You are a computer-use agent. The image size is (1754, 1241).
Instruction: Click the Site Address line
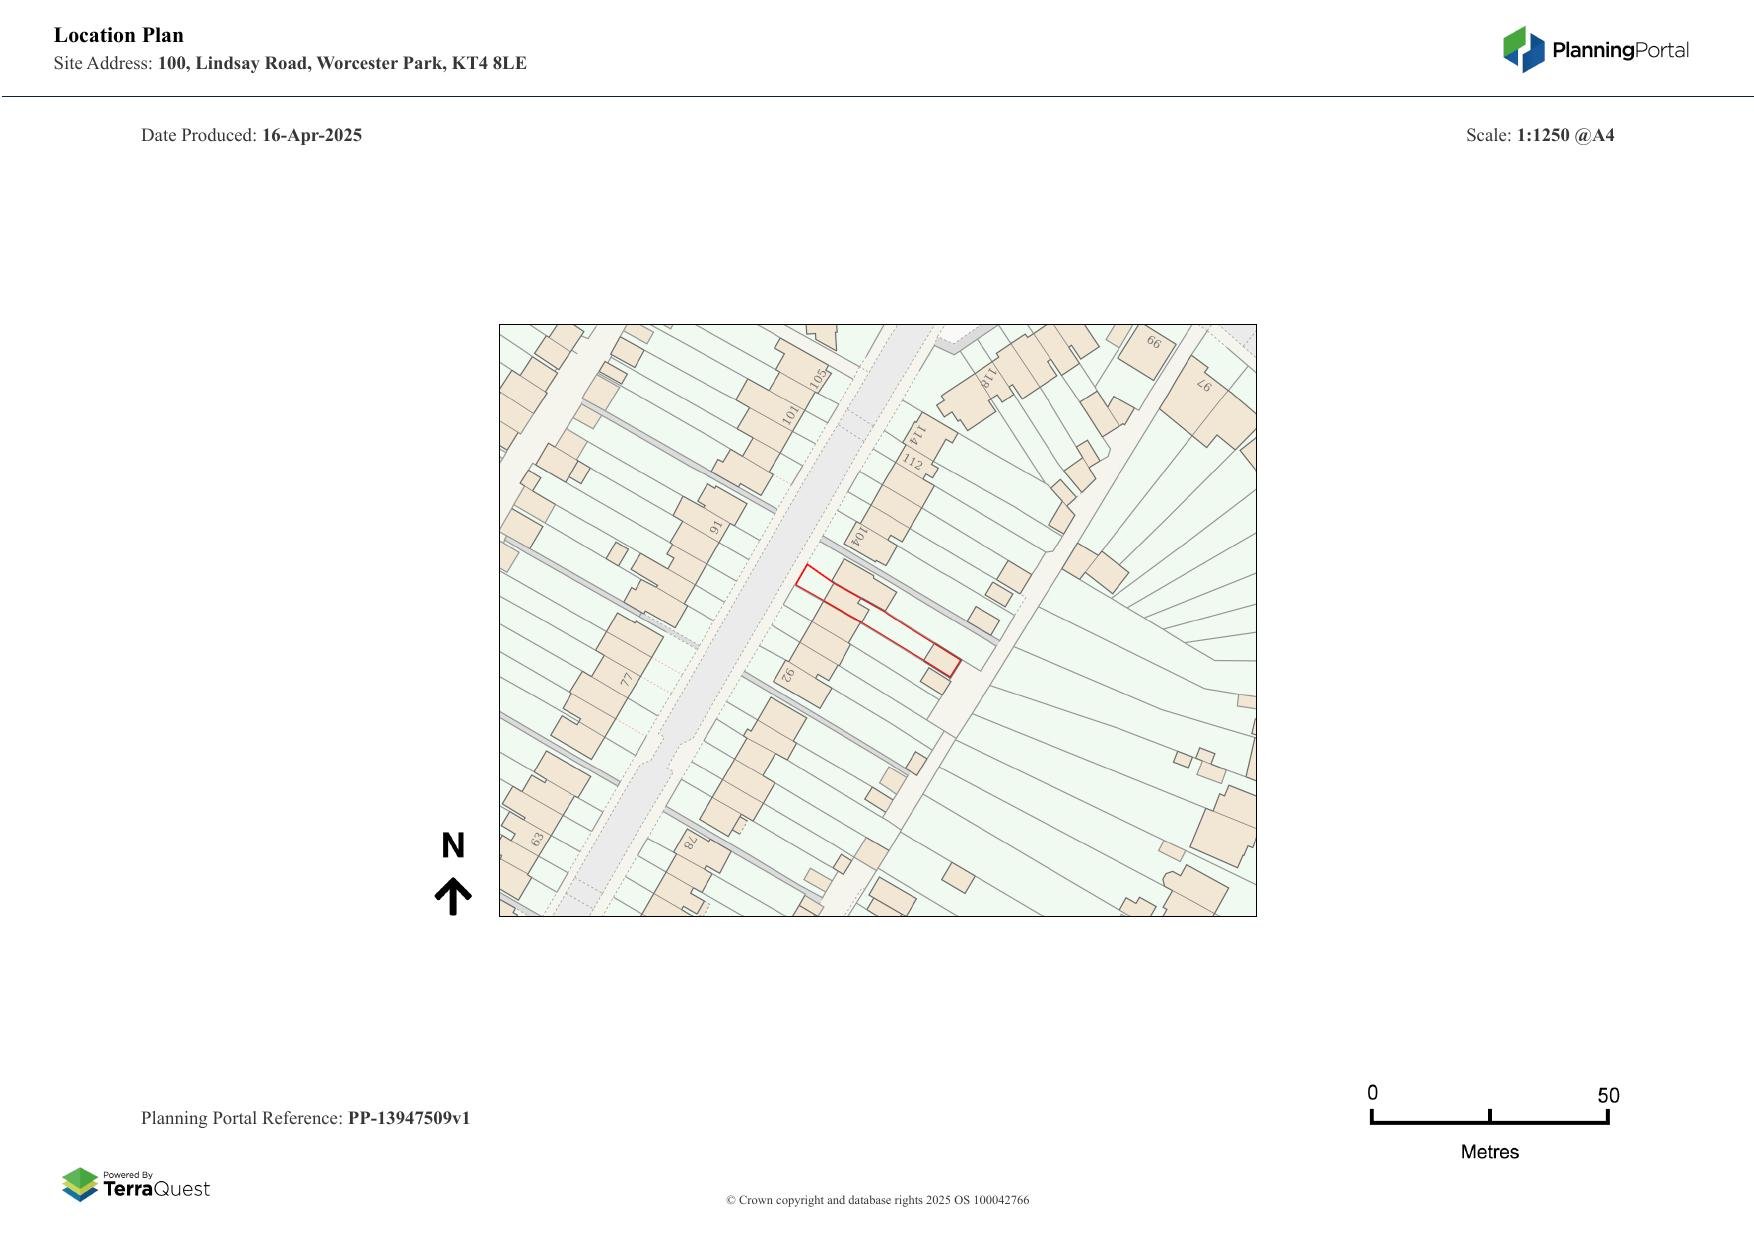(290, 62)
